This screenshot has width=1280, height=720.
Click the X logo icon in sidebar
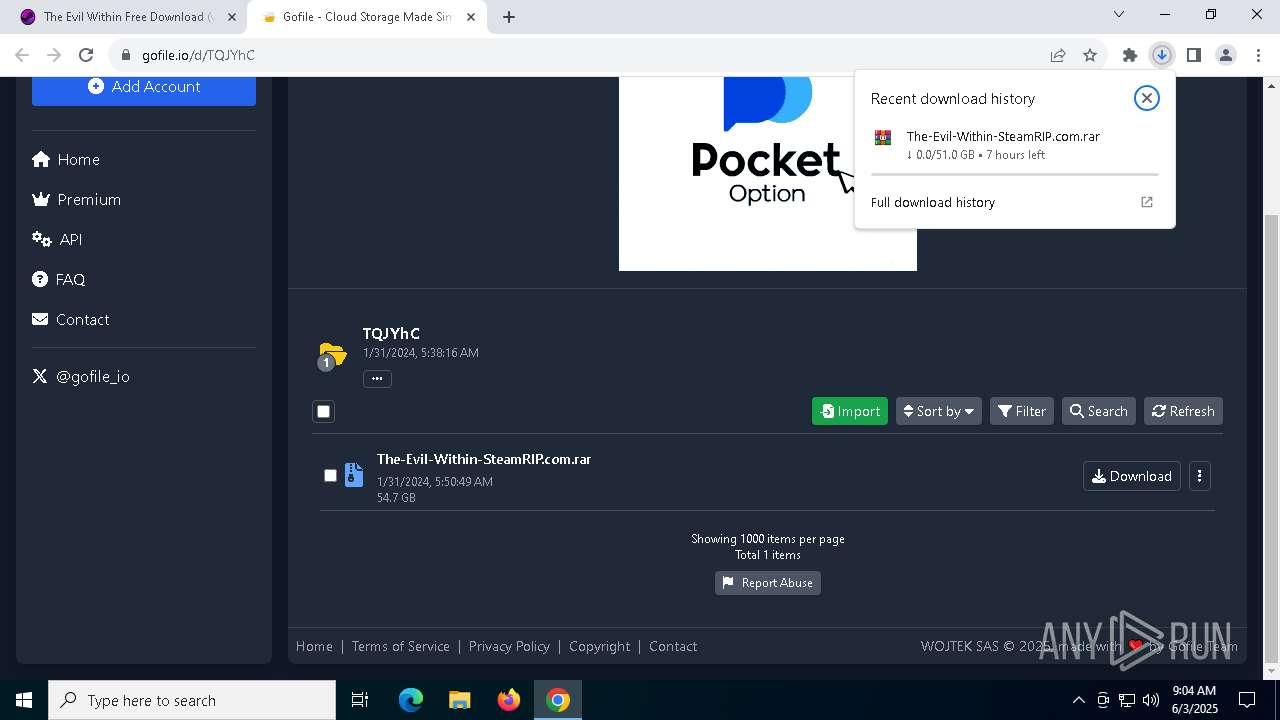point(40,377)
